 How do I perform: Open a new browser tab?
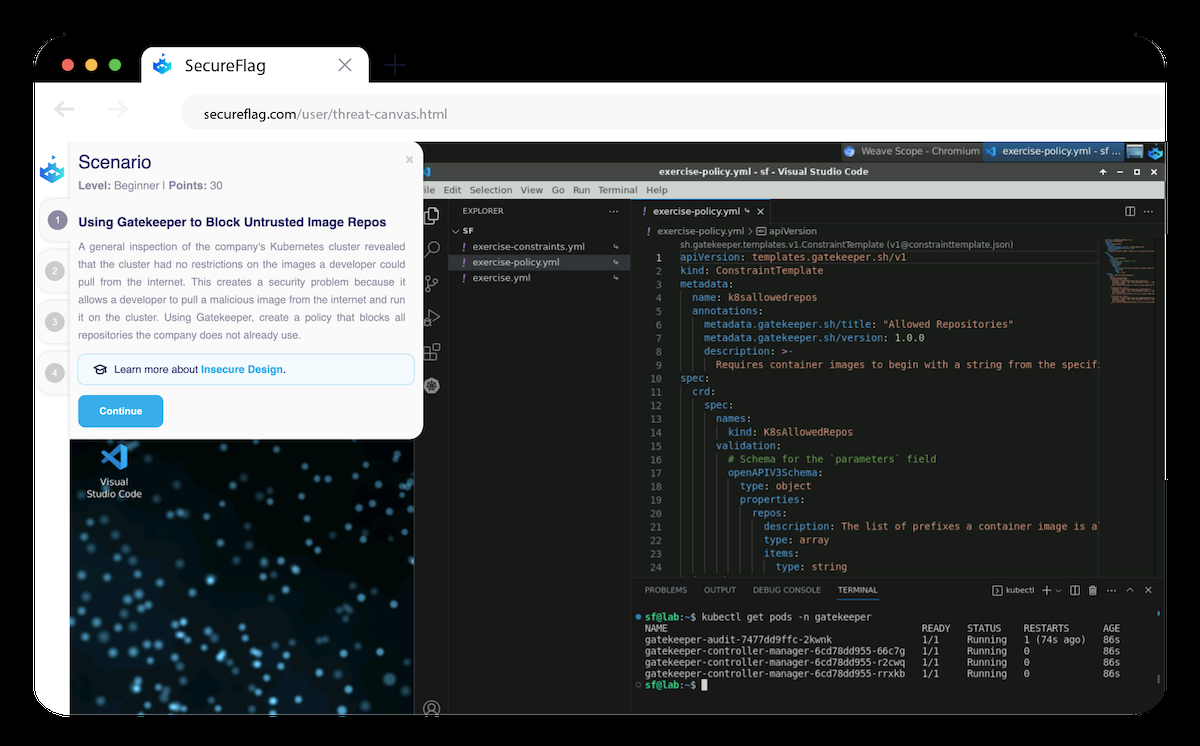[x=395, y=66]
